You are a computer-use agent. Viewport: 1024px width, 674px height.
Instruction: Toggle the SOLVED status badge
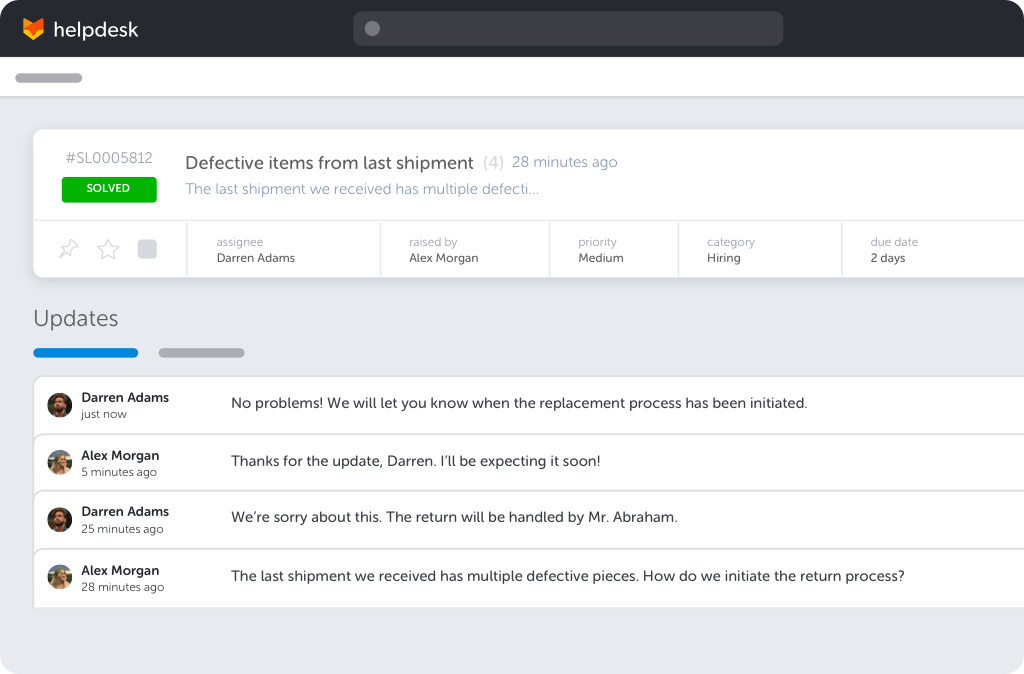[x=108, y=189]
